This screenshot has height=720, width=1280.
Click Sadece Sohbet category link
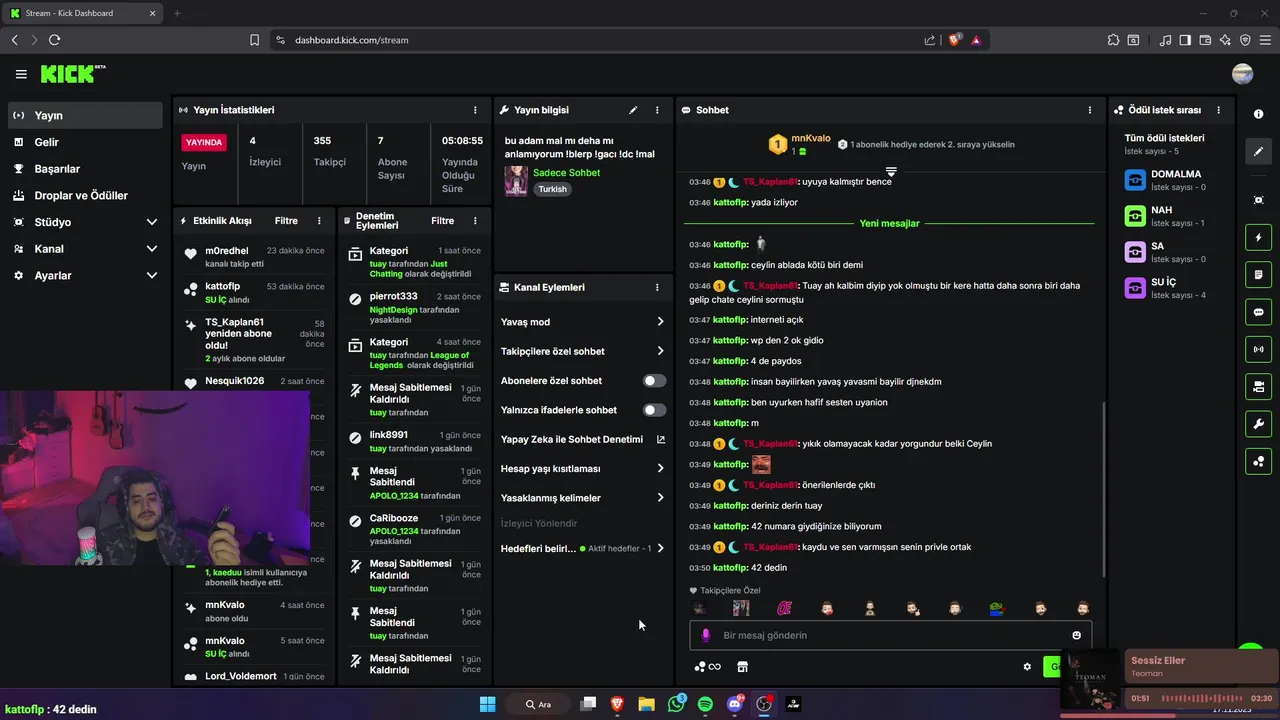point(566,173)
